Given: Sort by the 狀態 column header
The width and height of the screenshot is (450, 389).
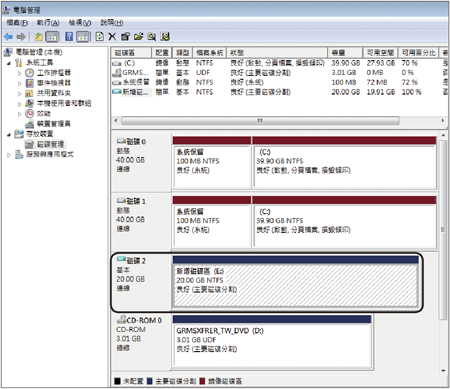Looking at the screenshot, I should 277,52.
